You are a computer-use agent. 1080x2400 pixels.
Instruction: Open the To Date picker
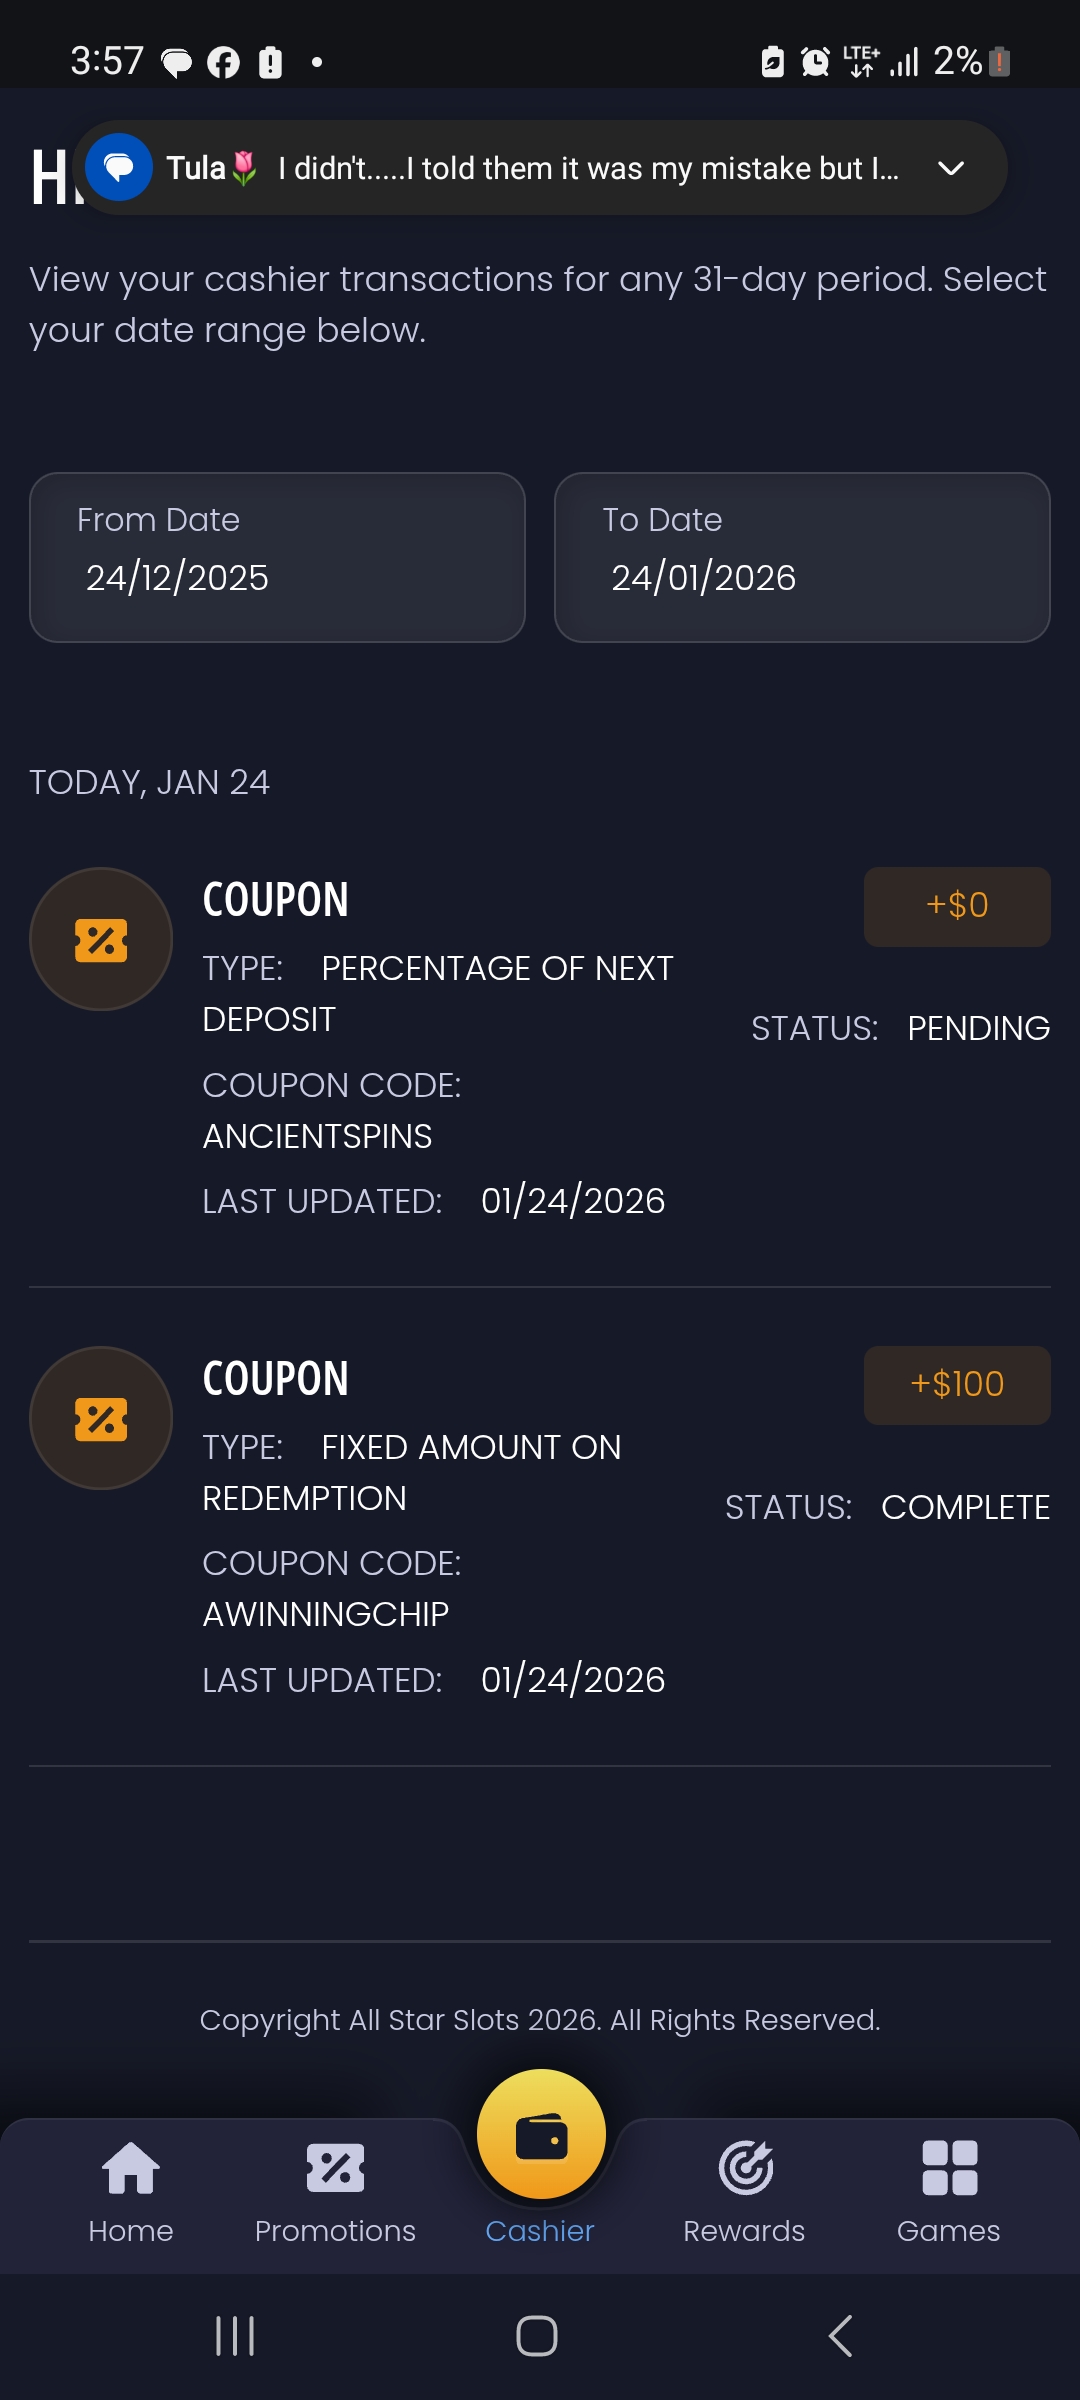point(802,557)
